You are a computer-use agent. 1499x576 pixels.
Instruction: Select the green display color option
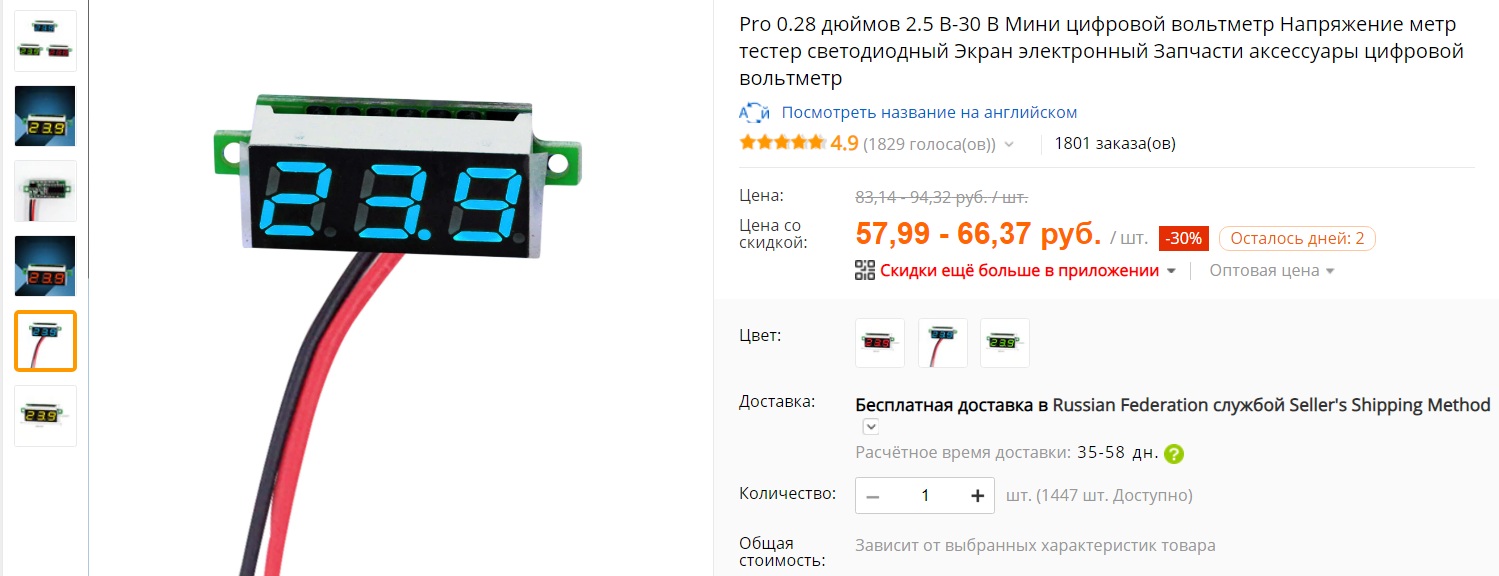(x=1005, y=343)
